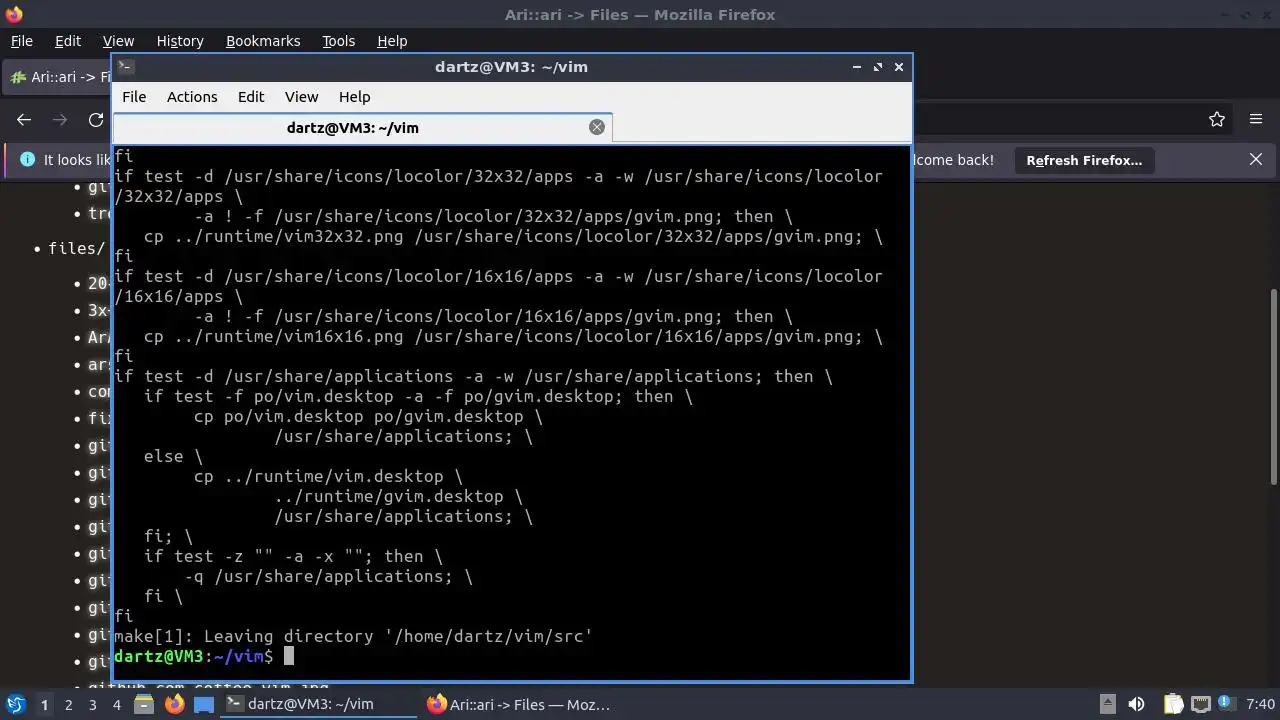Open terminal Edit menu
This screenshot has width=1280, height=720.
click(x=251, y=97)
